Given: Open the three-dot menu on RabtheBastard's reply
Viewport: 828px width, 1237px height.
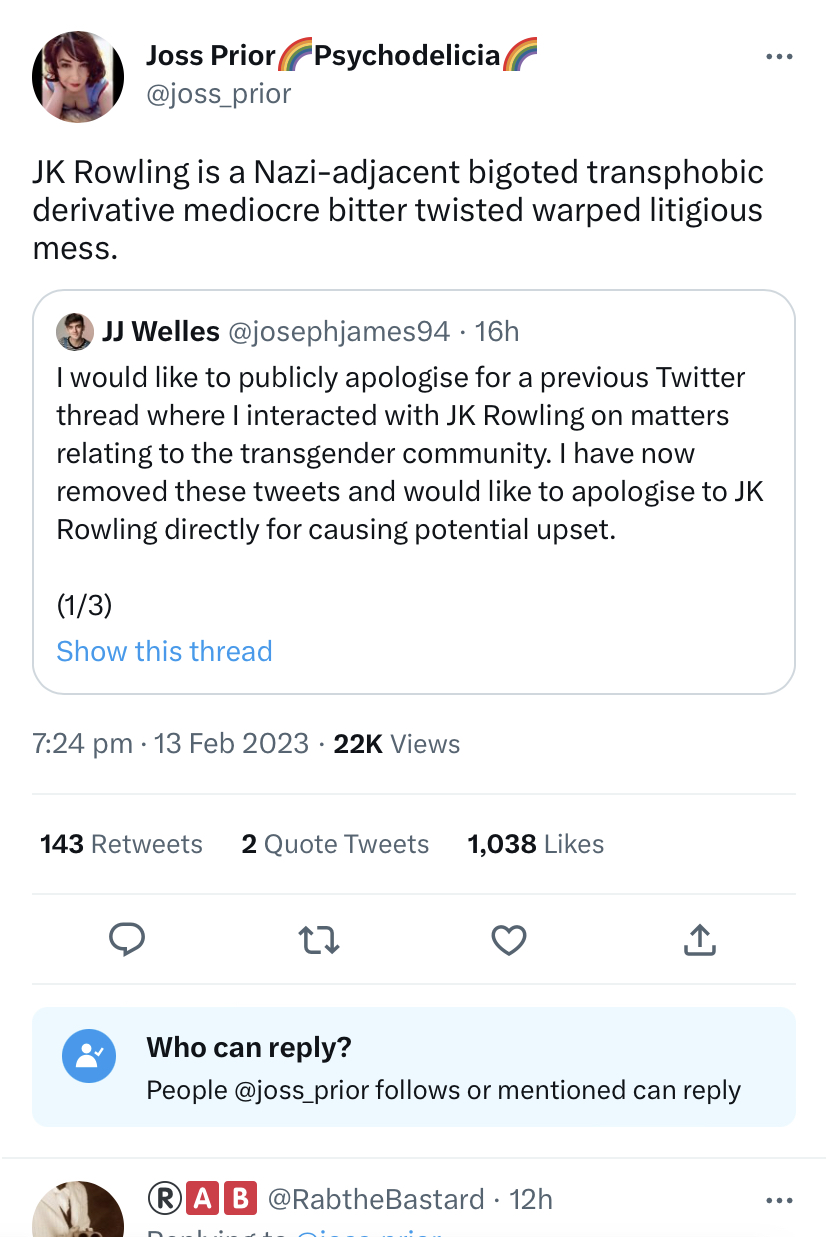Looking at the screenshot, I should click(x=779, y=1199).
